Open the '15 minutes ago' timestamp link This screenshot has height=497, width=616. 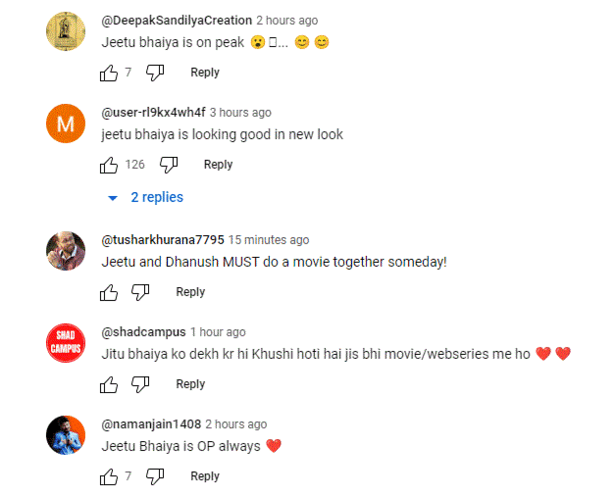coord(269,240)
